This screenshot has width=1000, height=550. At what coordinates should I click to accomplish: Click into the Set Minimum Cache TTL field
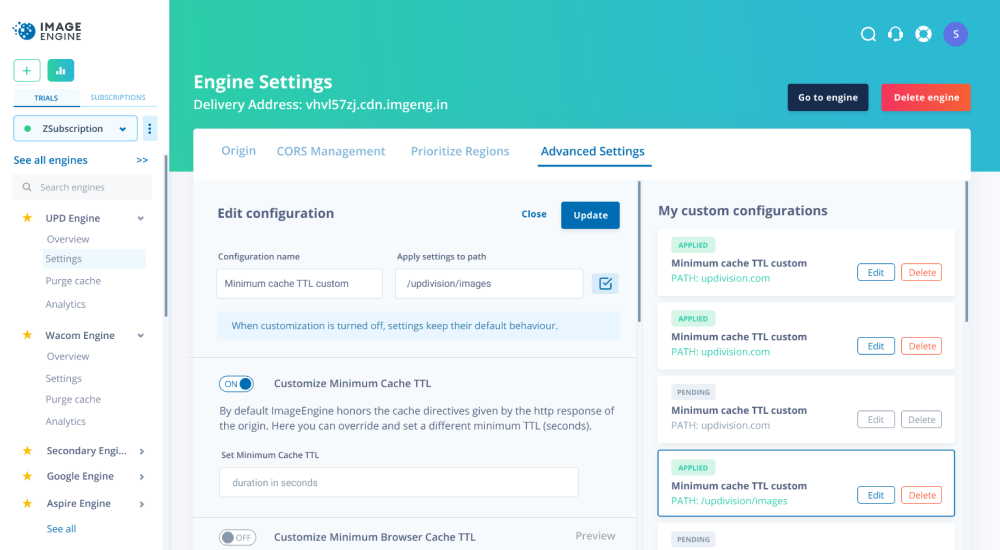(399, 482)
